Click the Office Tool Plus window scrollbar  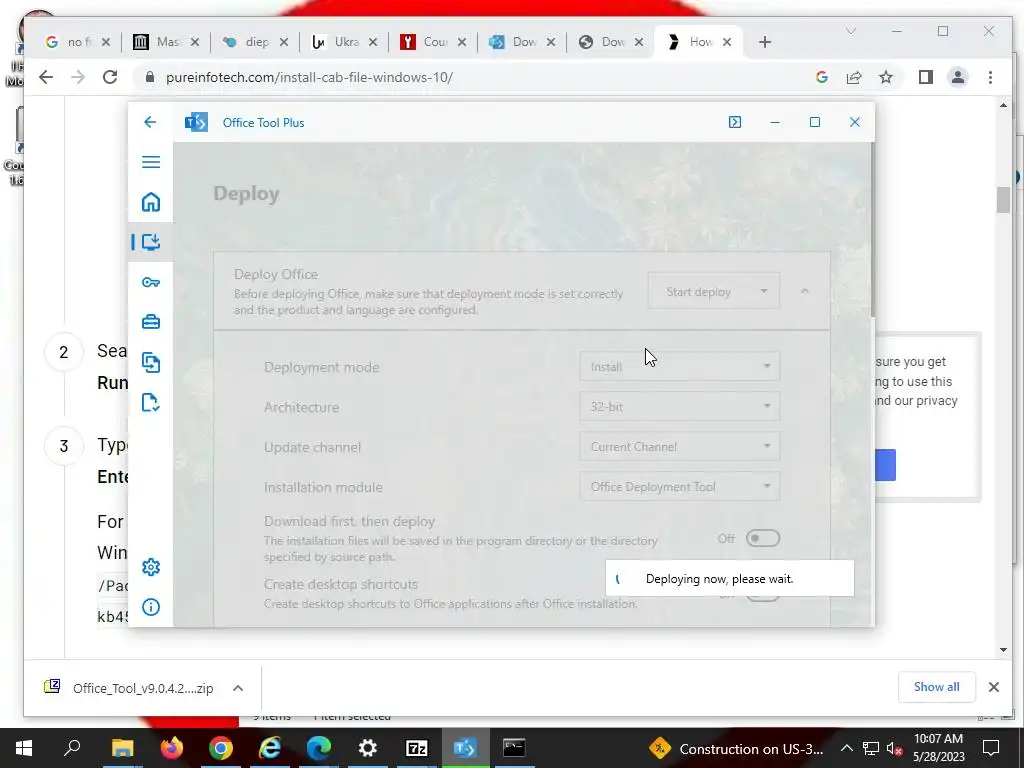click(872, 232)
